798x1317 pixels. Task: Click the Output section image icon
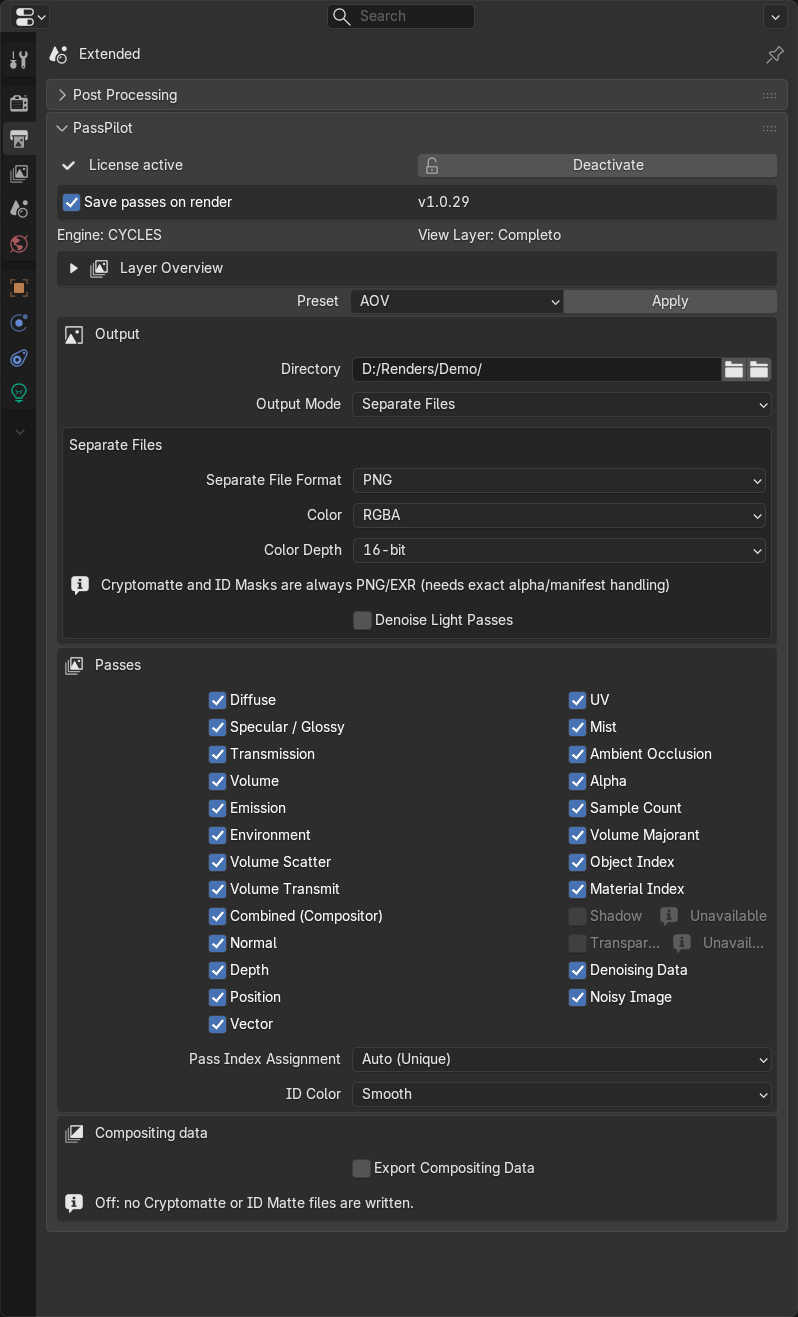click(x=73, y=334)
